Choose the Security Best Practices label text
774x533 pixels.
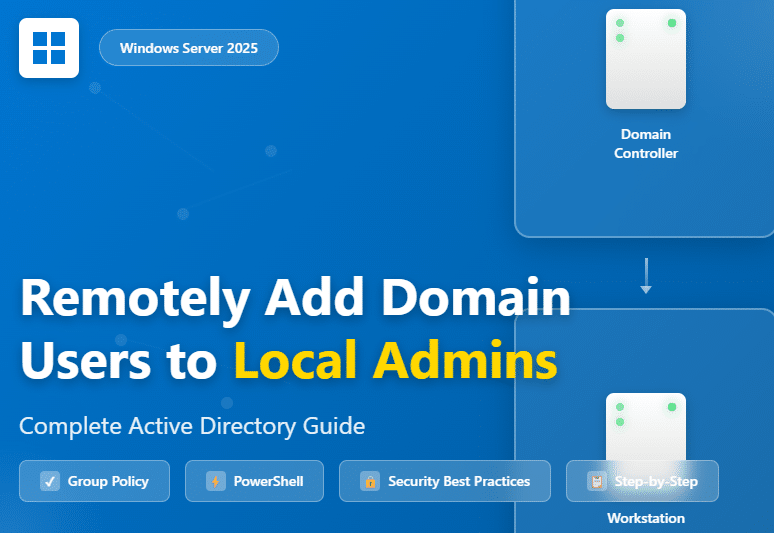[x=458, y=481]
